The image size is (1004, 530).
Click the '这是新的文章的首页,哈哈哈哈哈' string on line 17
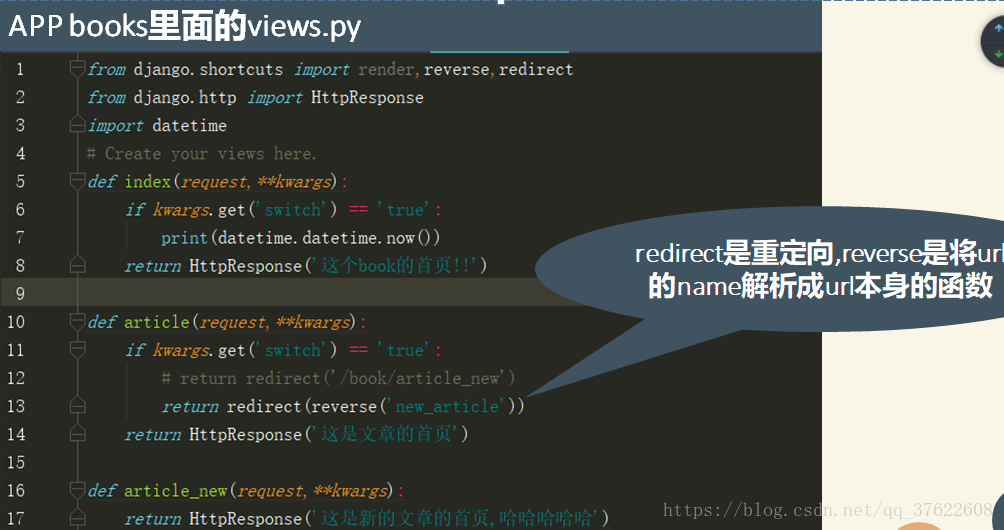[457, 518]
